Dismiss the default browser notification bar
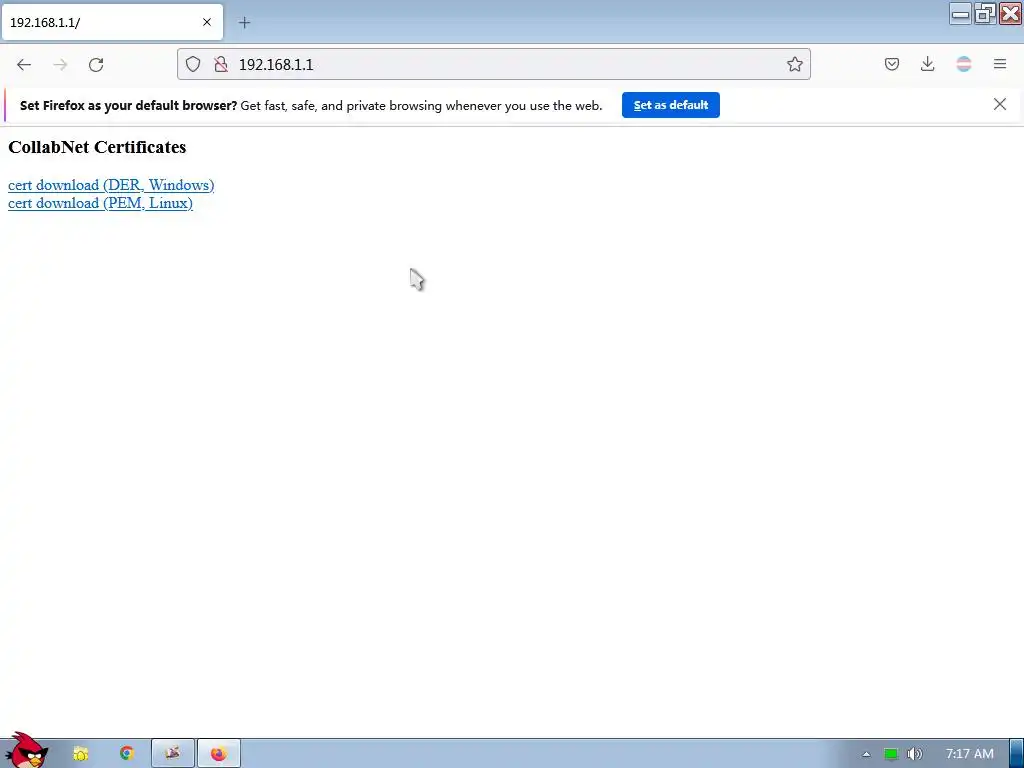 1000,104
